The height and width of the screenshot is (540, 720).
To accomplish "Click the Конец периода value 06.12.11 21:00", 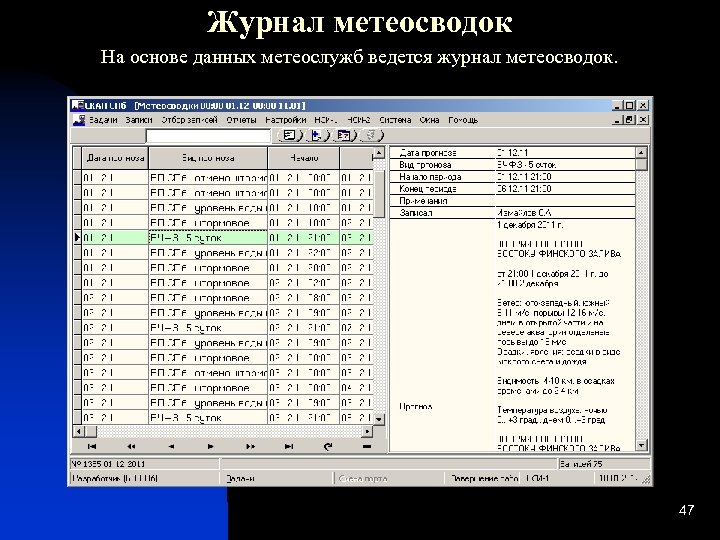I will [524, 189].
